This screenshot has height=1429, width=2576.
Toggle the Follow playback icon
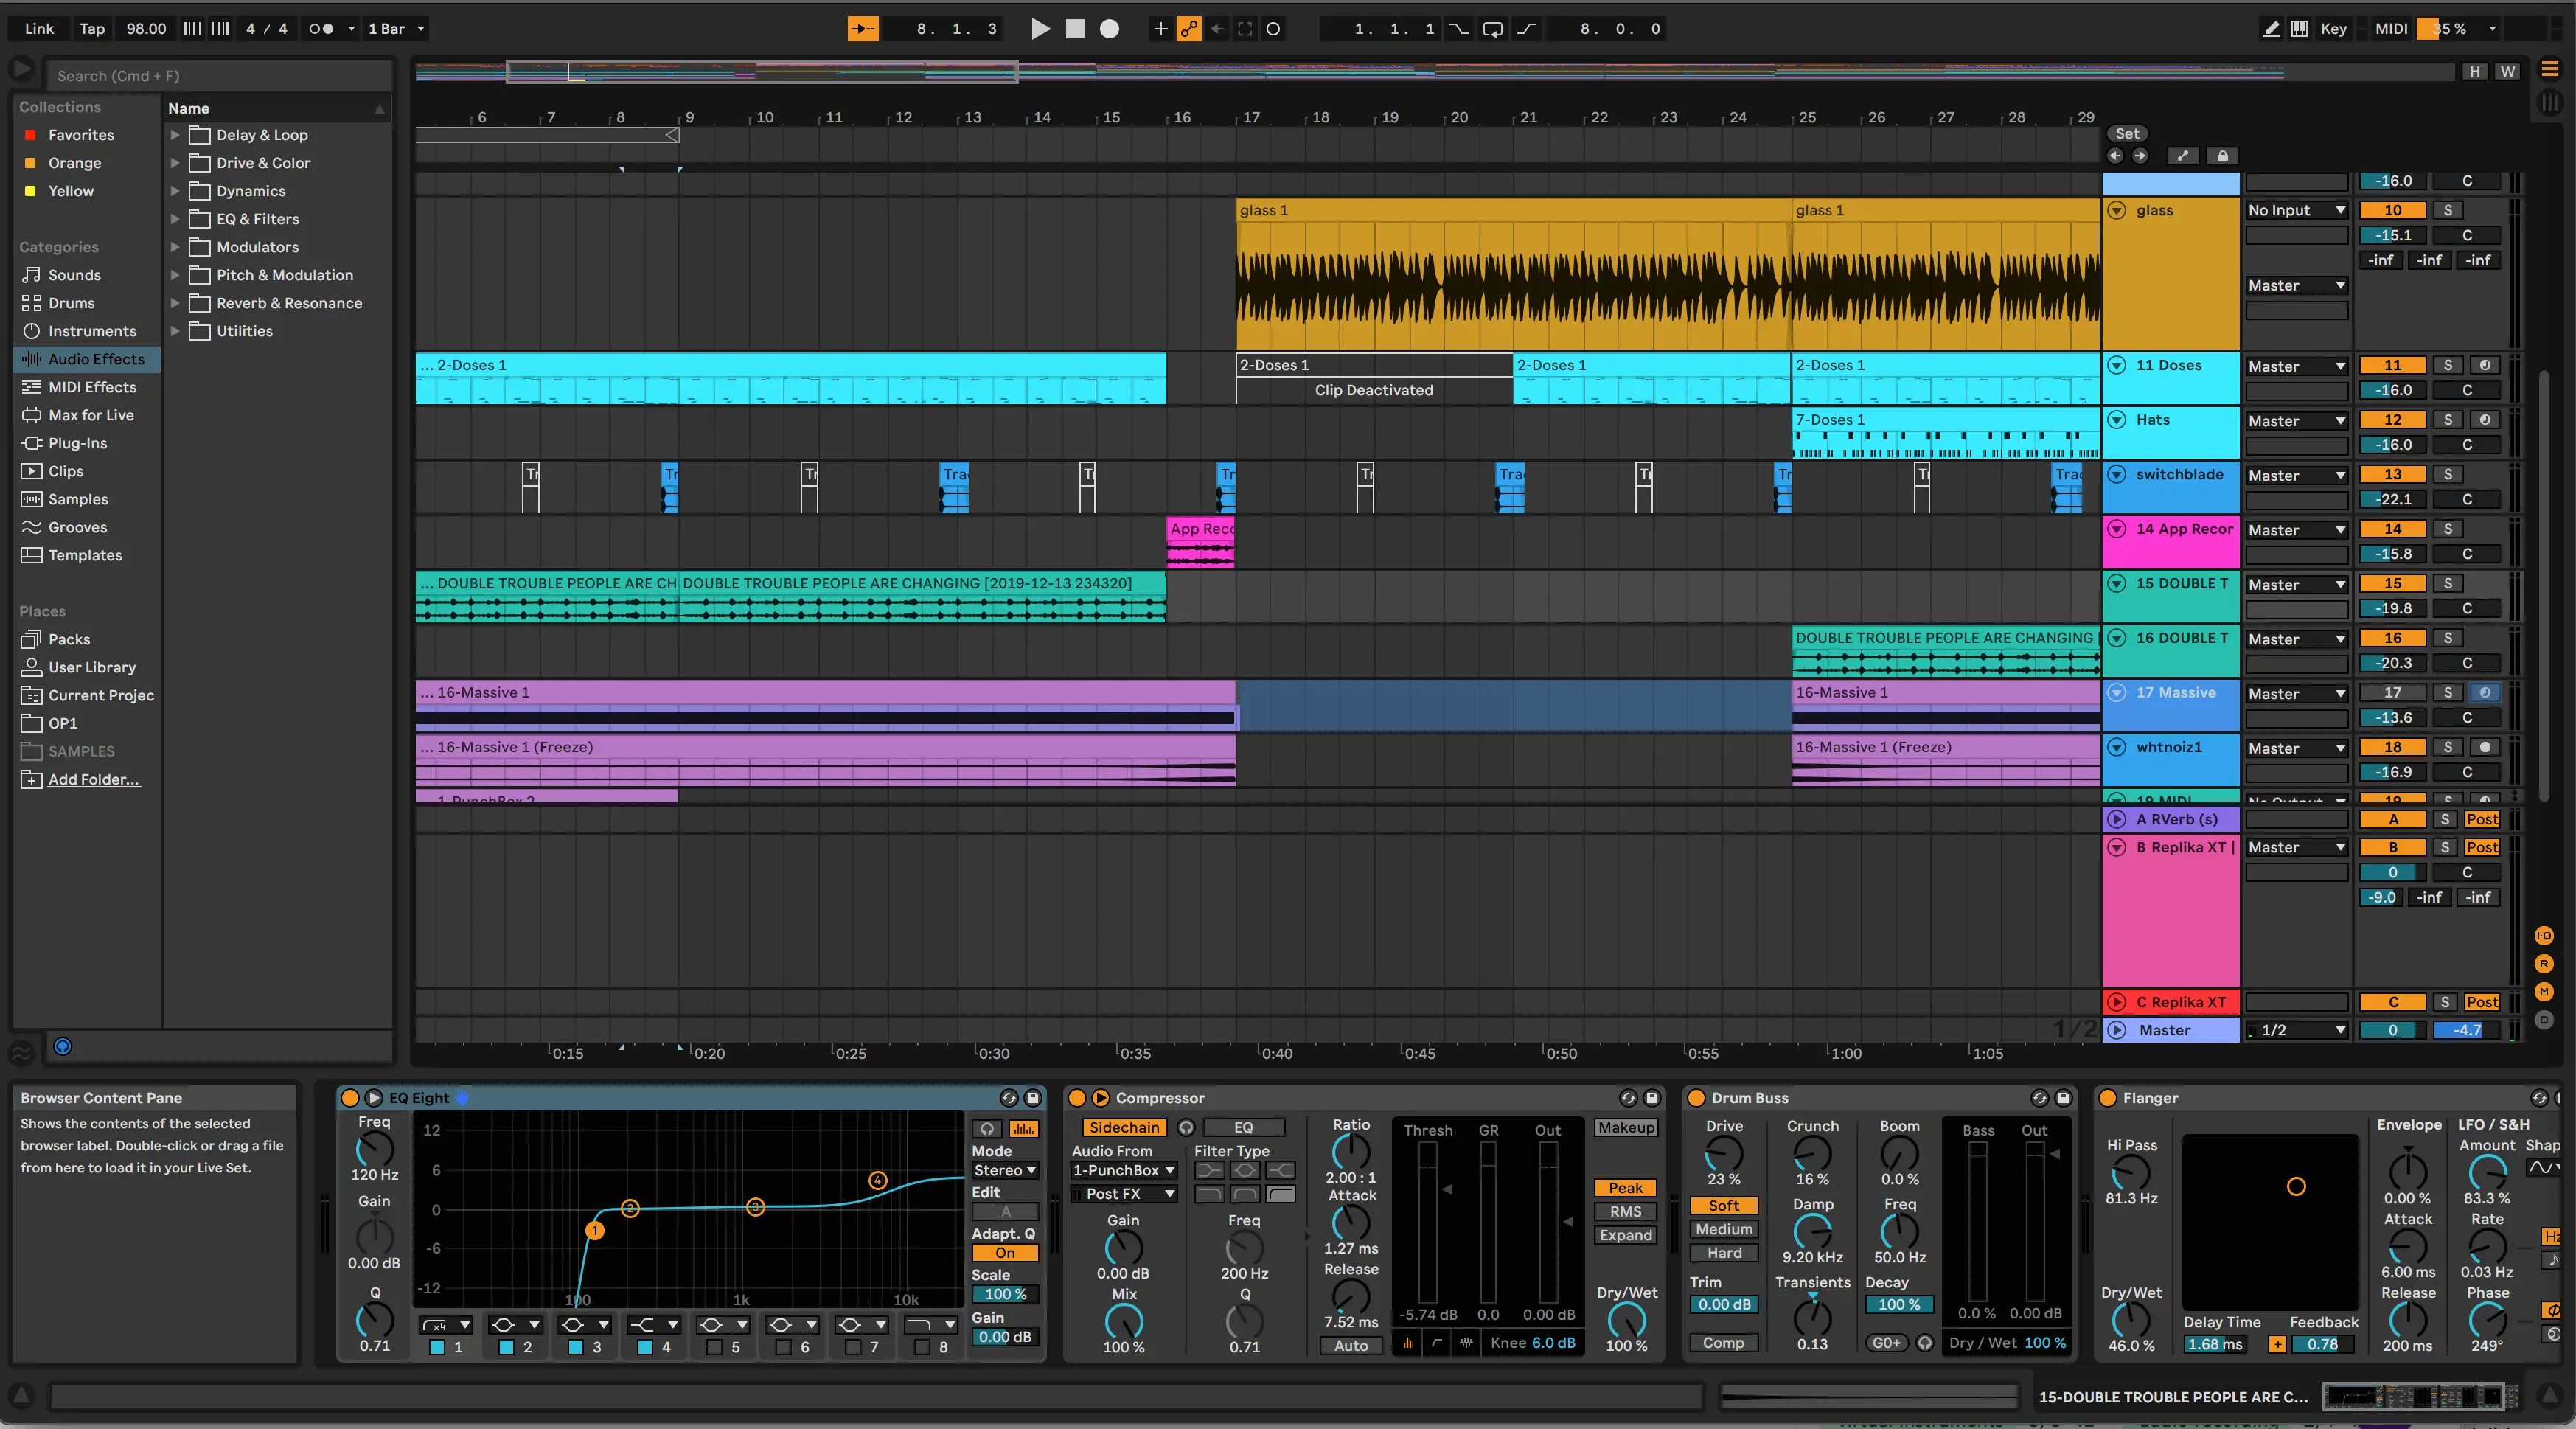862,29
